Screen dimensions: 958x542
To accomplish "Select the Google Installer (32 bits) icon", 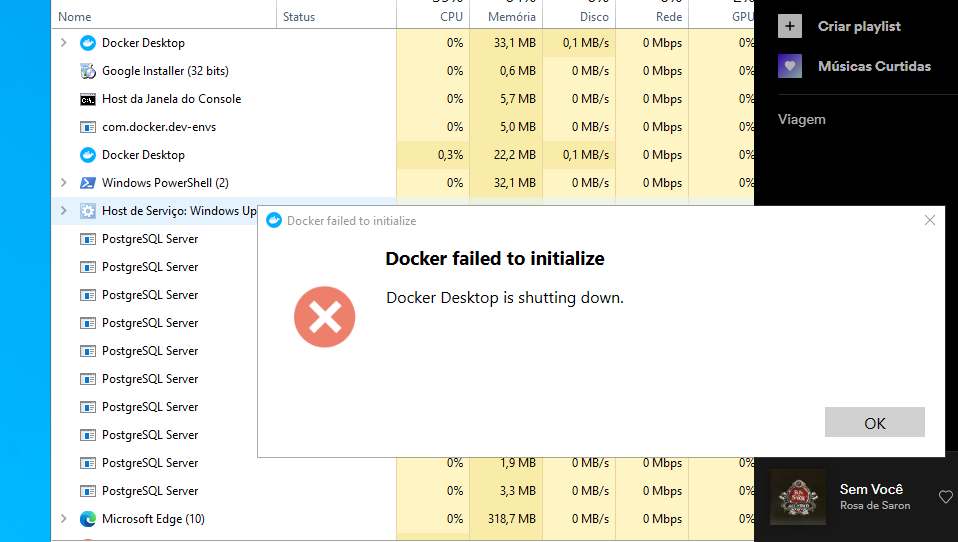I will tap(88, 71).
